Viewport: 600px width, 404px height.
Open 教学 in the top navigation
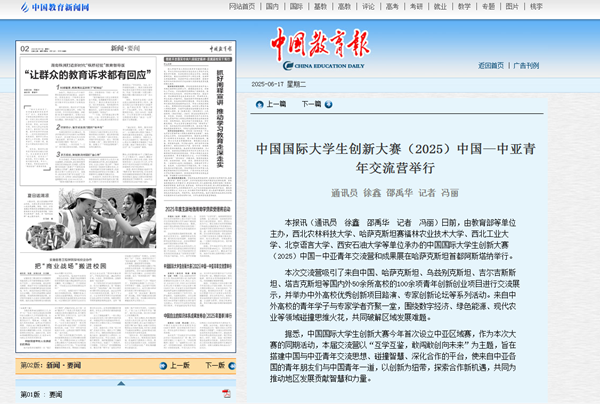(x=464, y=7)
